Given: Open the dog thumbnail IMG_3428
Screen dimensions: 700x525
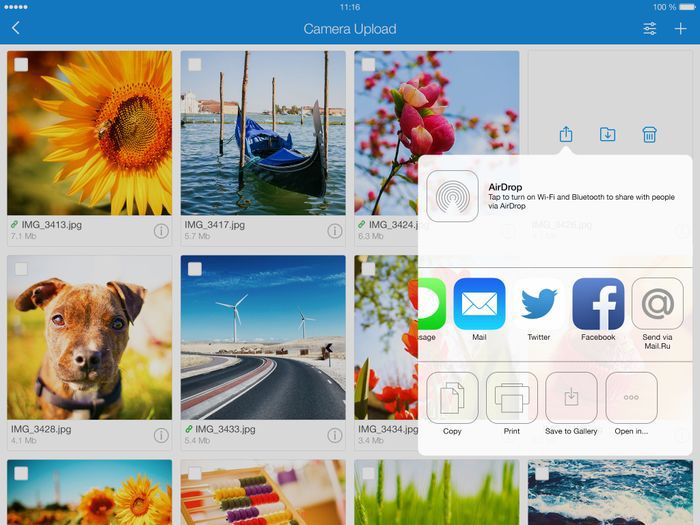Looking at the screenshot, I should (x=89, y=338).
